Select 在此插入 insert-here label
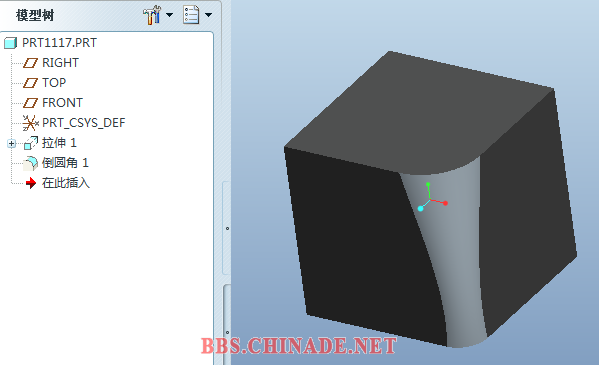The height and width of the screenshot is (365, 599). tap(66, 183)
